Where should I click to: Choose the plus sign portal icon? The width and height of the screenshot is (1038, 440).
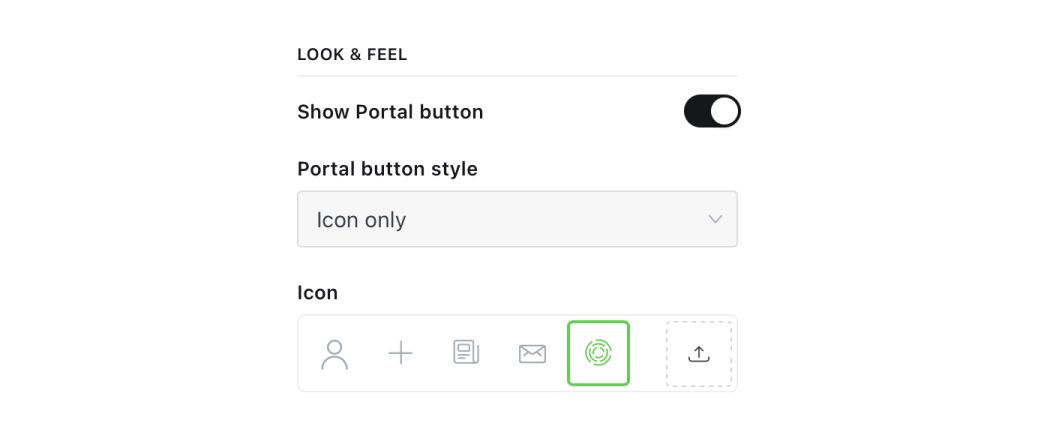400,353
